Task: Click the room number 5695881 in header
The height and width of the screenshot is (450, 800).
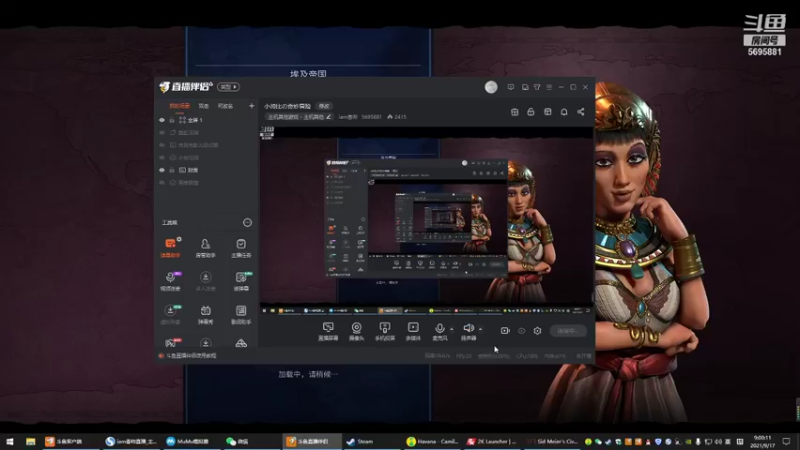Action: (x=371, y=117)
